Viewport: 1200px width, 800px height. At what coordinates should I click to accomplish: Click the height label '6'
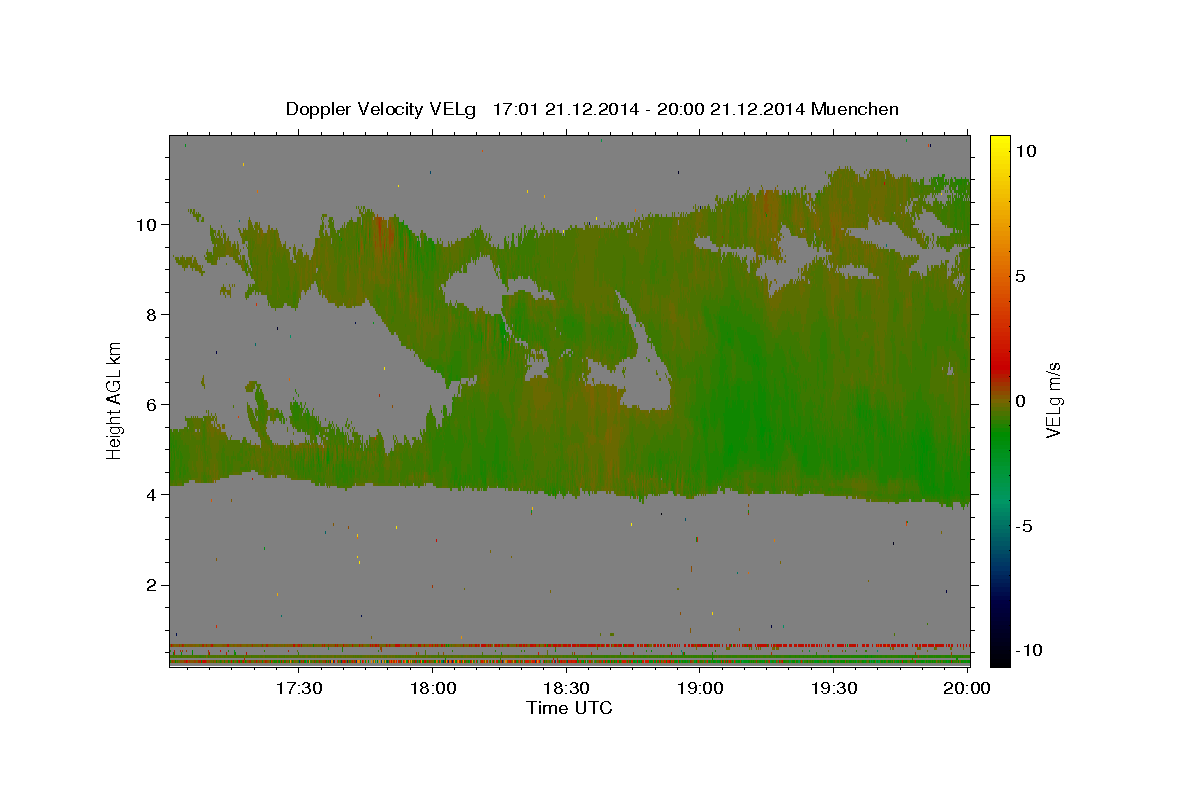pos(150,404)
